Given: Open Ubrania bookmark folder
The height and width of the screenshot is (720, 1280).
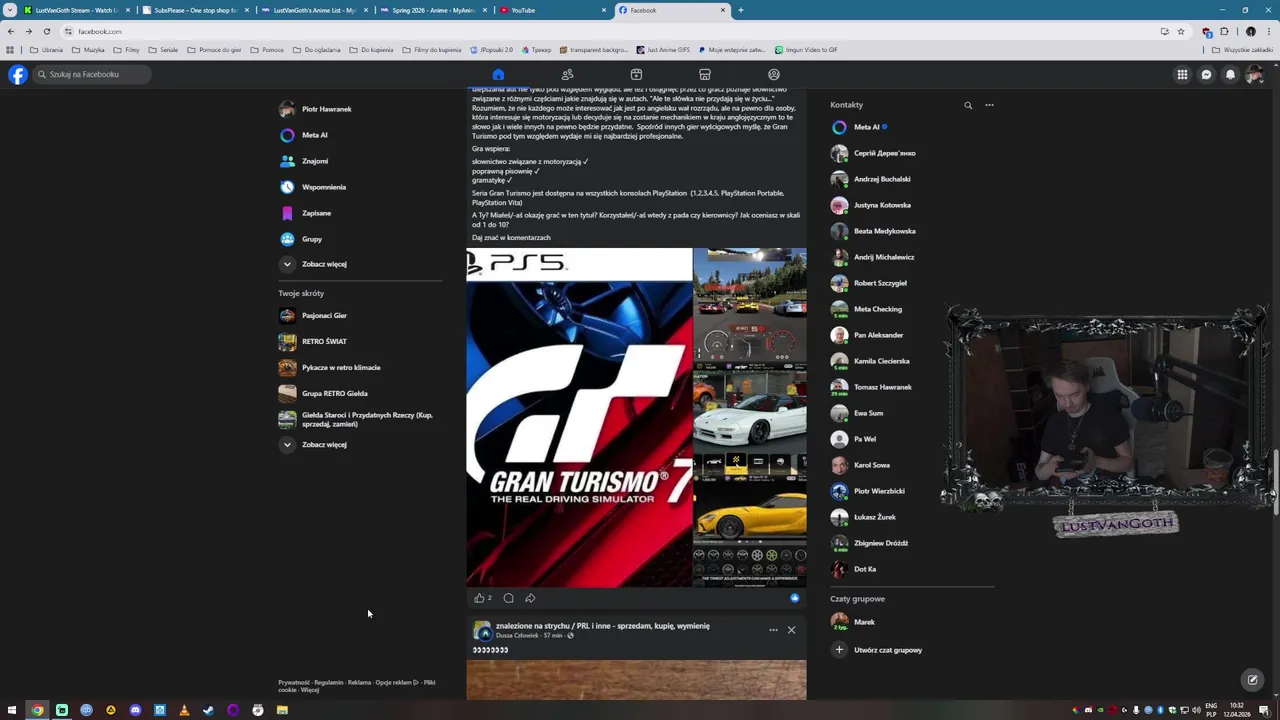Looking at the screenshot, I should click(46, 50).
